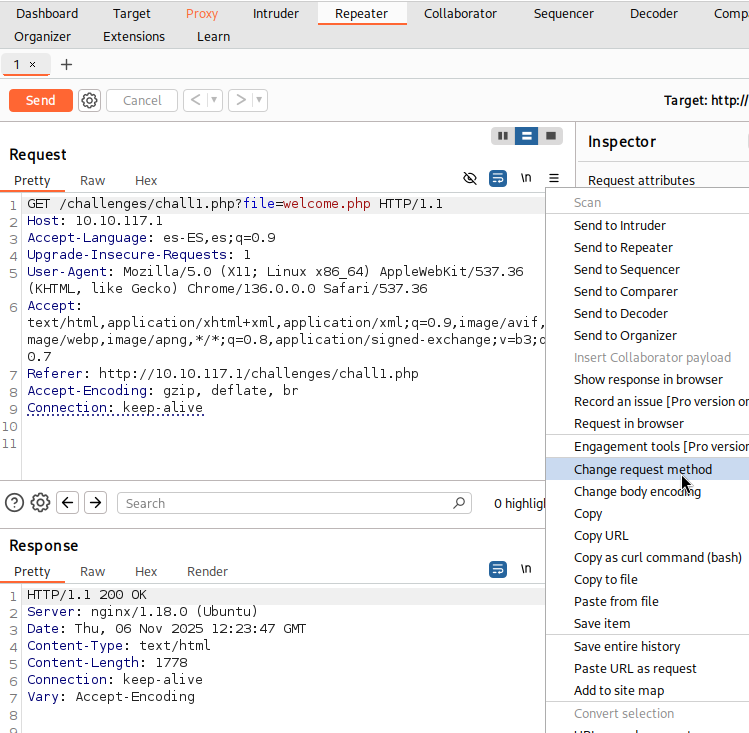Open the Collaborator tab
Screen dimensions: 749x733
point(460,13)
